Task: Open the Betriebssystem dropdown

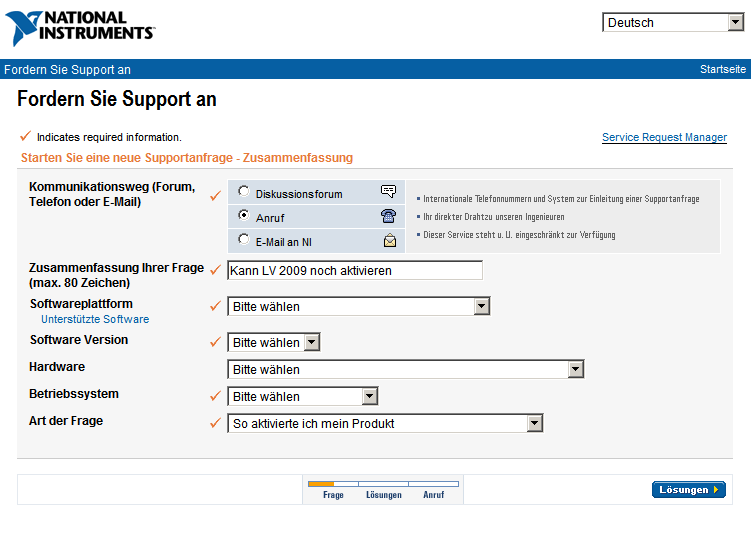Action: click(x=303, y=397)
